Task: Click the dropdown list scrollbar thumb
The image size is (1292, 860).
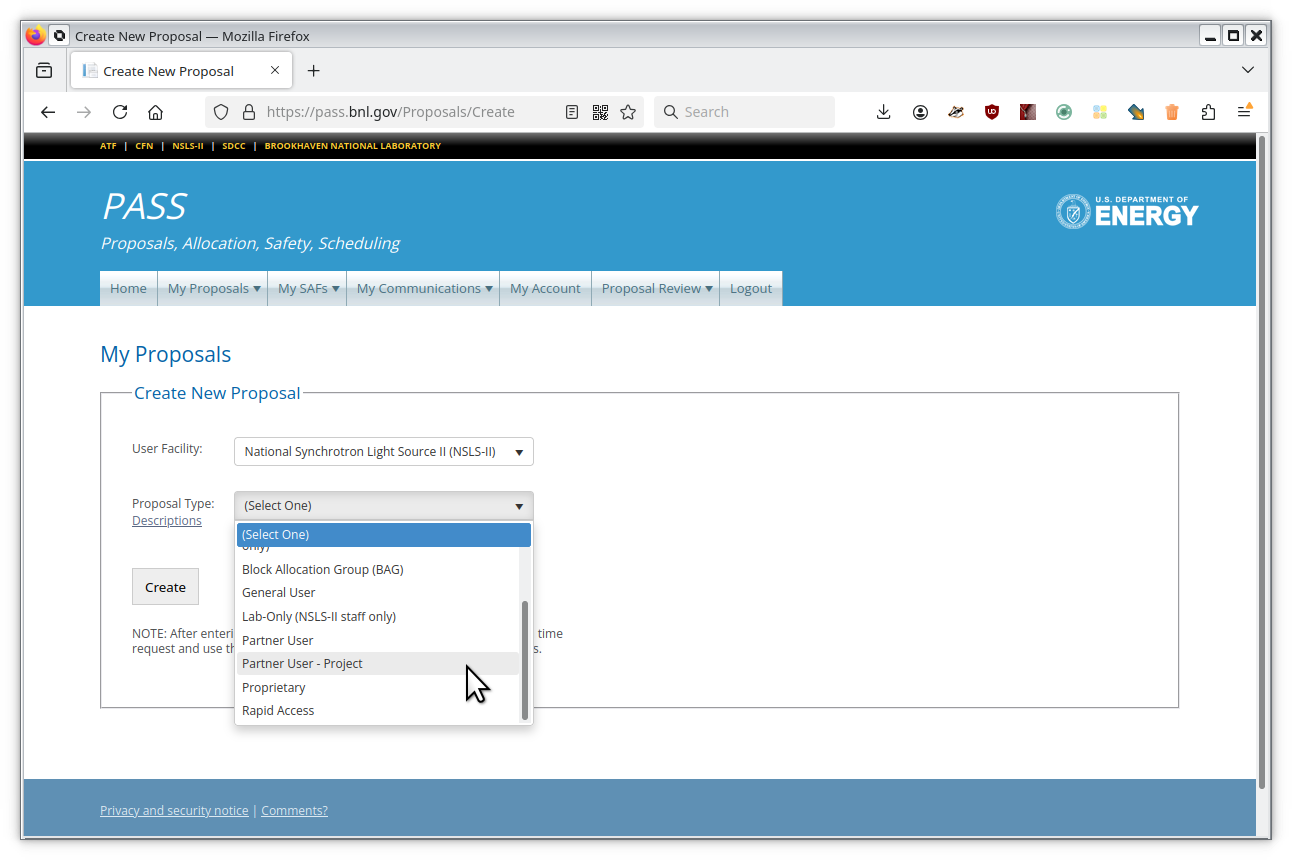Action: coord(525,660)
